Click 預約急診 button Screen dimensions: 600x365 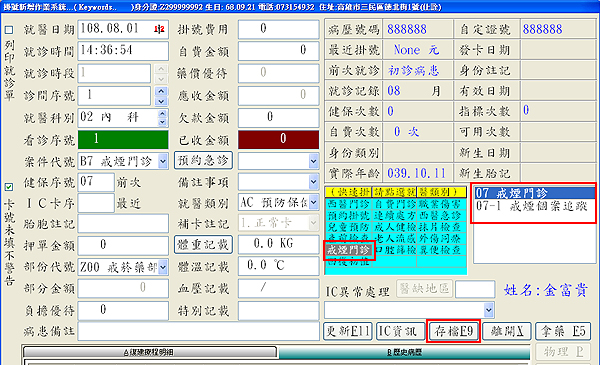pos(203,160)
